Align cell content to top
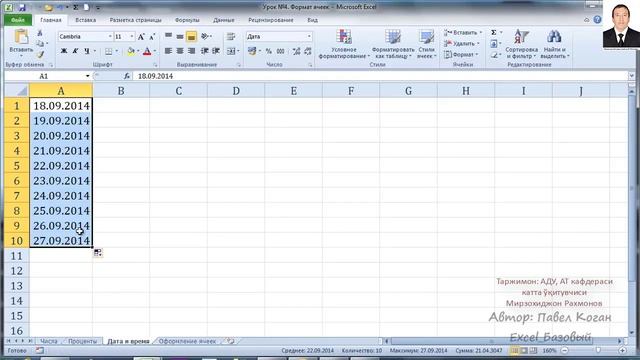The width and height of the screenshot is (640, 360). [168, 36]
